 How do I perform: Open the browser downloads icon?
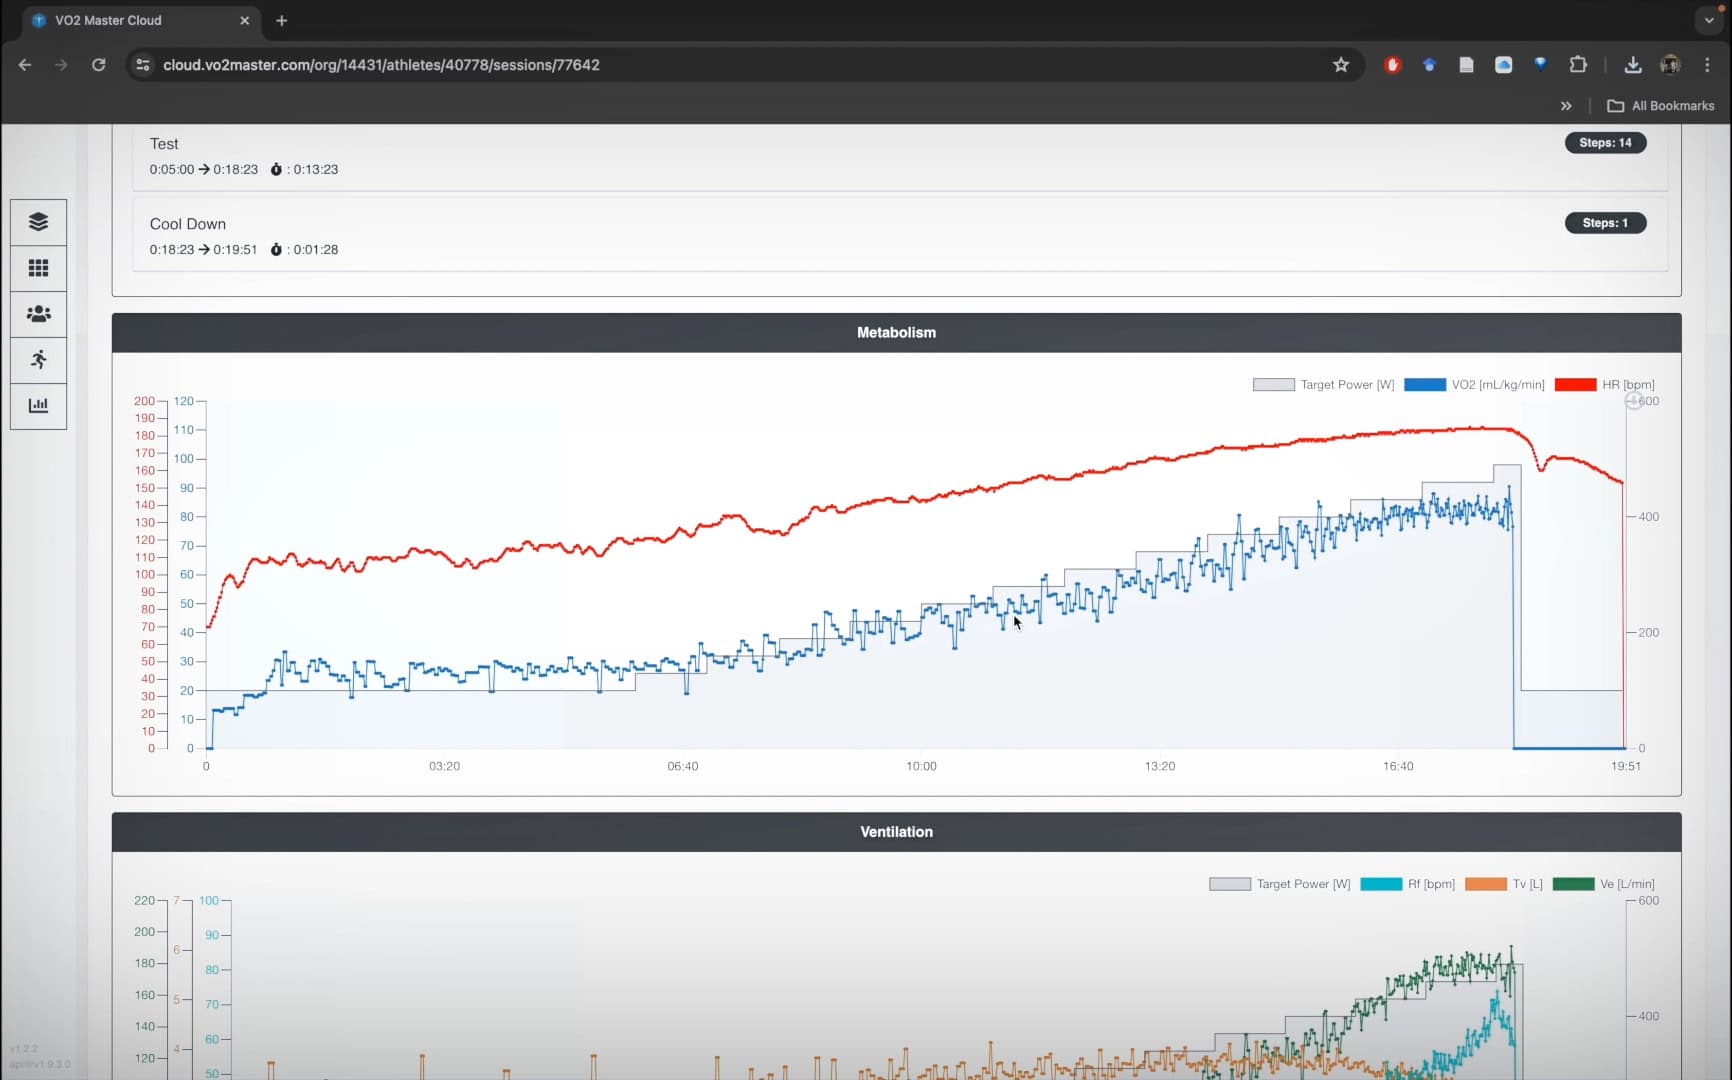(1632, 65)
